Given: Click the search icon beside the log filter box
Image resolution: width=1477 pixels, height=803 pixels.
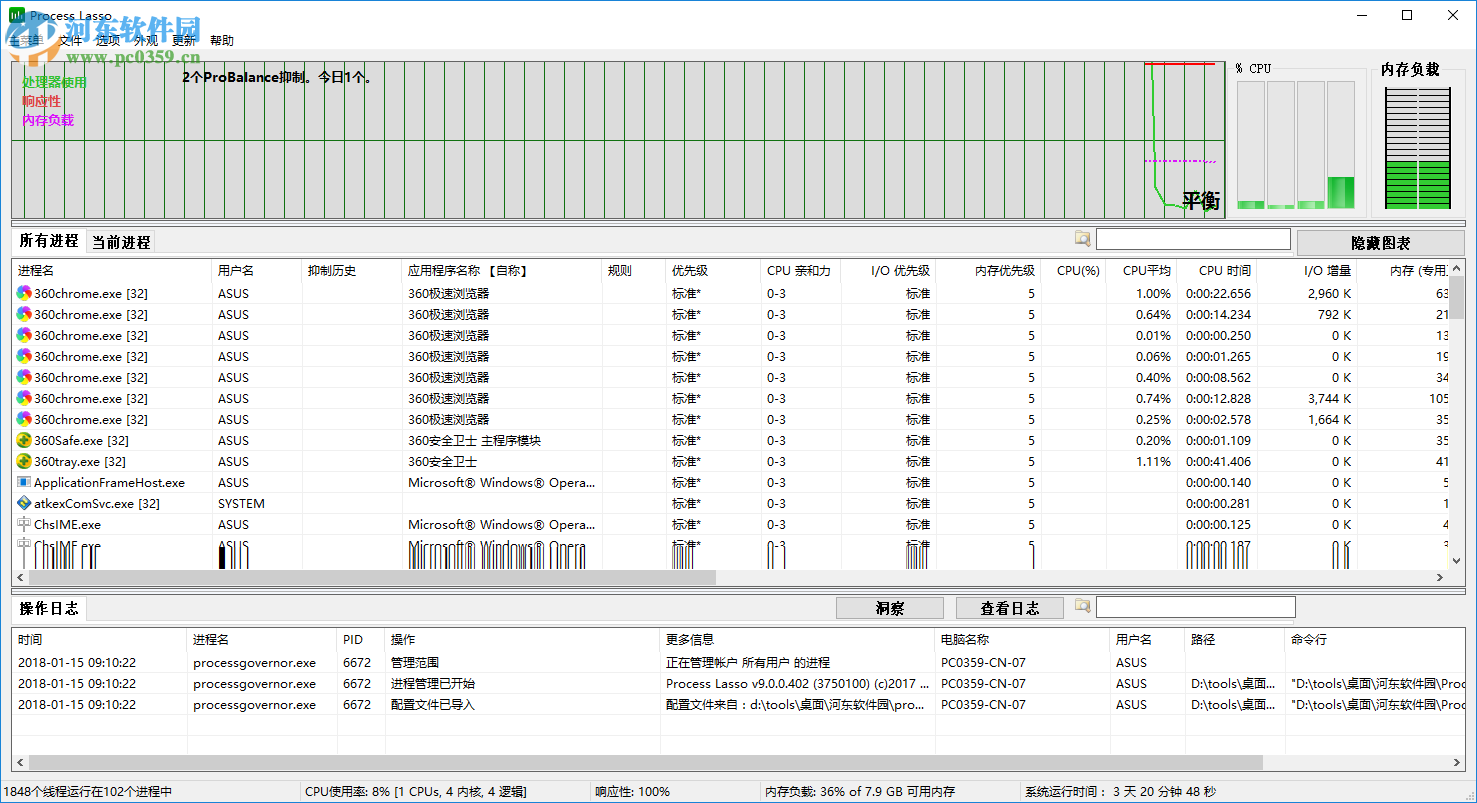Looking at the screenshot, I should coord(1082,606).
